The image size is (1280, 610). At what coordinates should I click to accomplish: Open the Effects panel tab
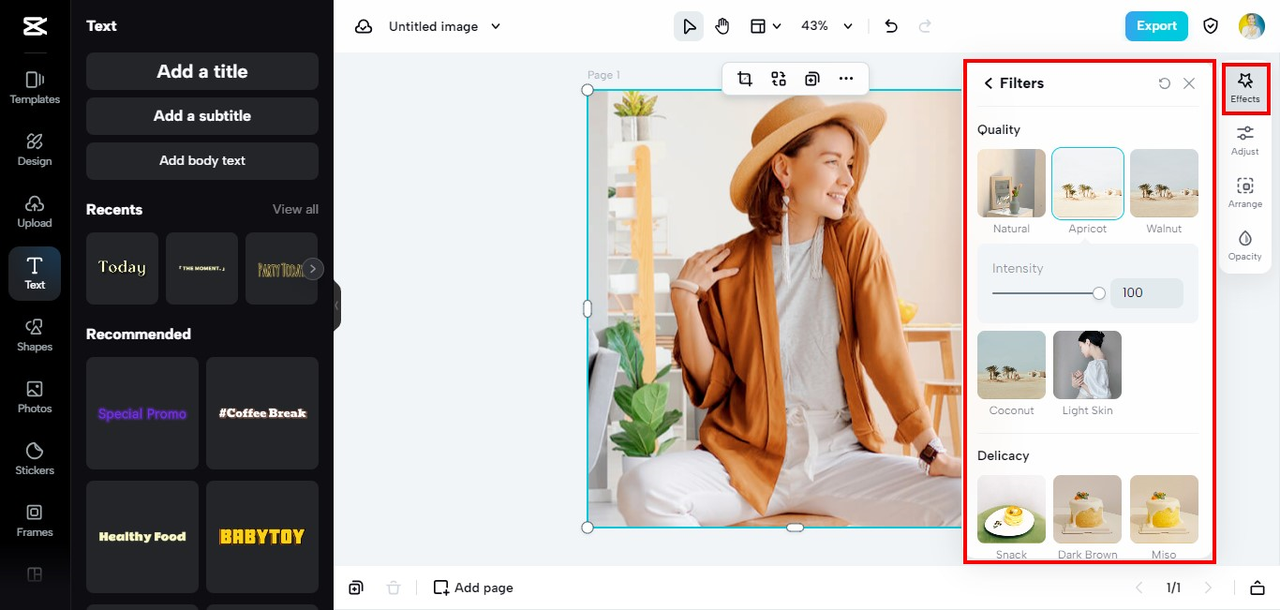coord(1245,88)
